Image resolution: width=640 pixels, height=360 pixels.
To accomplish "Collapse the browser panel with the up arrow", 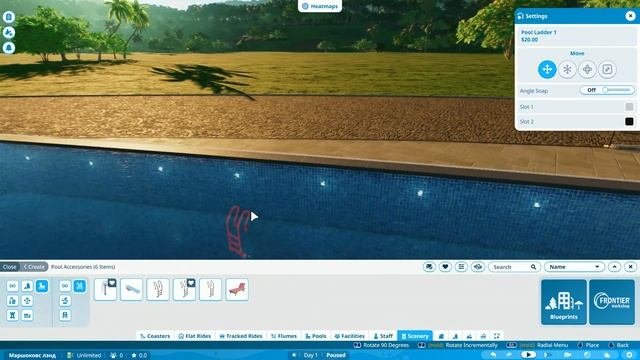I will click(614, 267).
